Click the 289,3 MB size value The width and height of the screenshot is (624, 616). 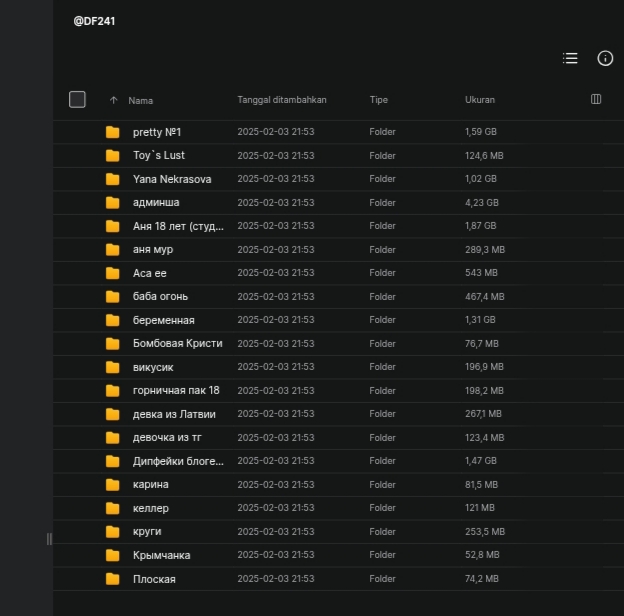point(485,250)
